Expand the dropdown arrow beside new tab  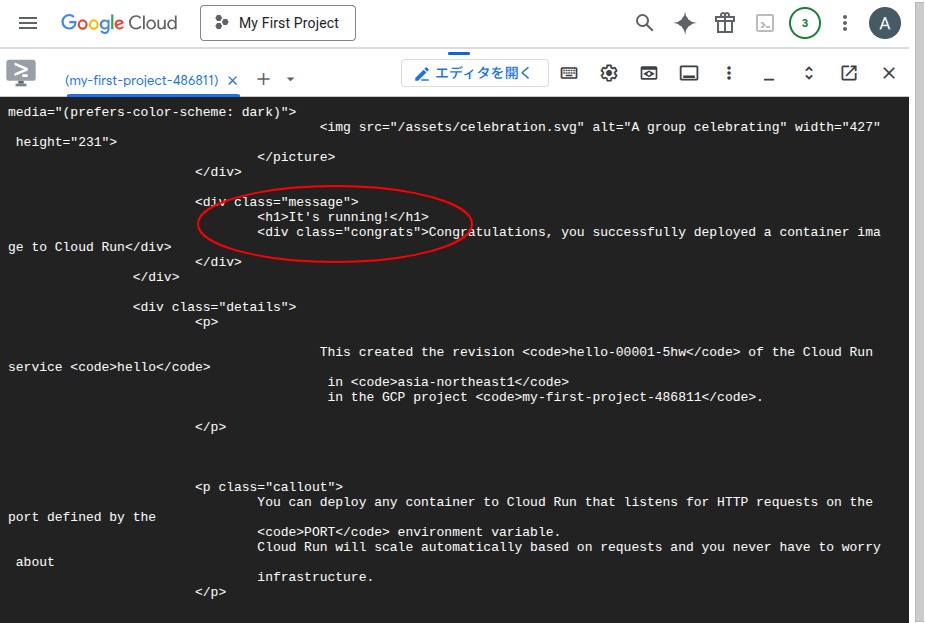tap(290, 79)
